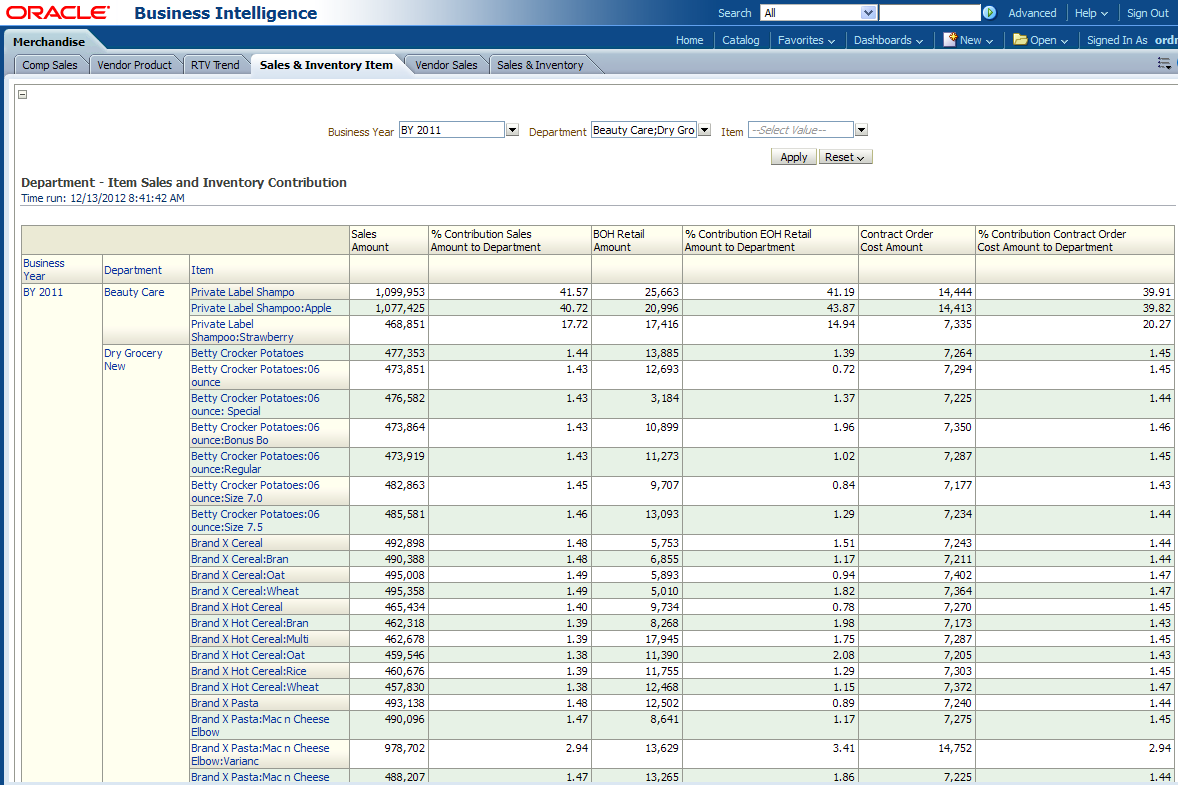Click into the search text field

click(929, 13)
